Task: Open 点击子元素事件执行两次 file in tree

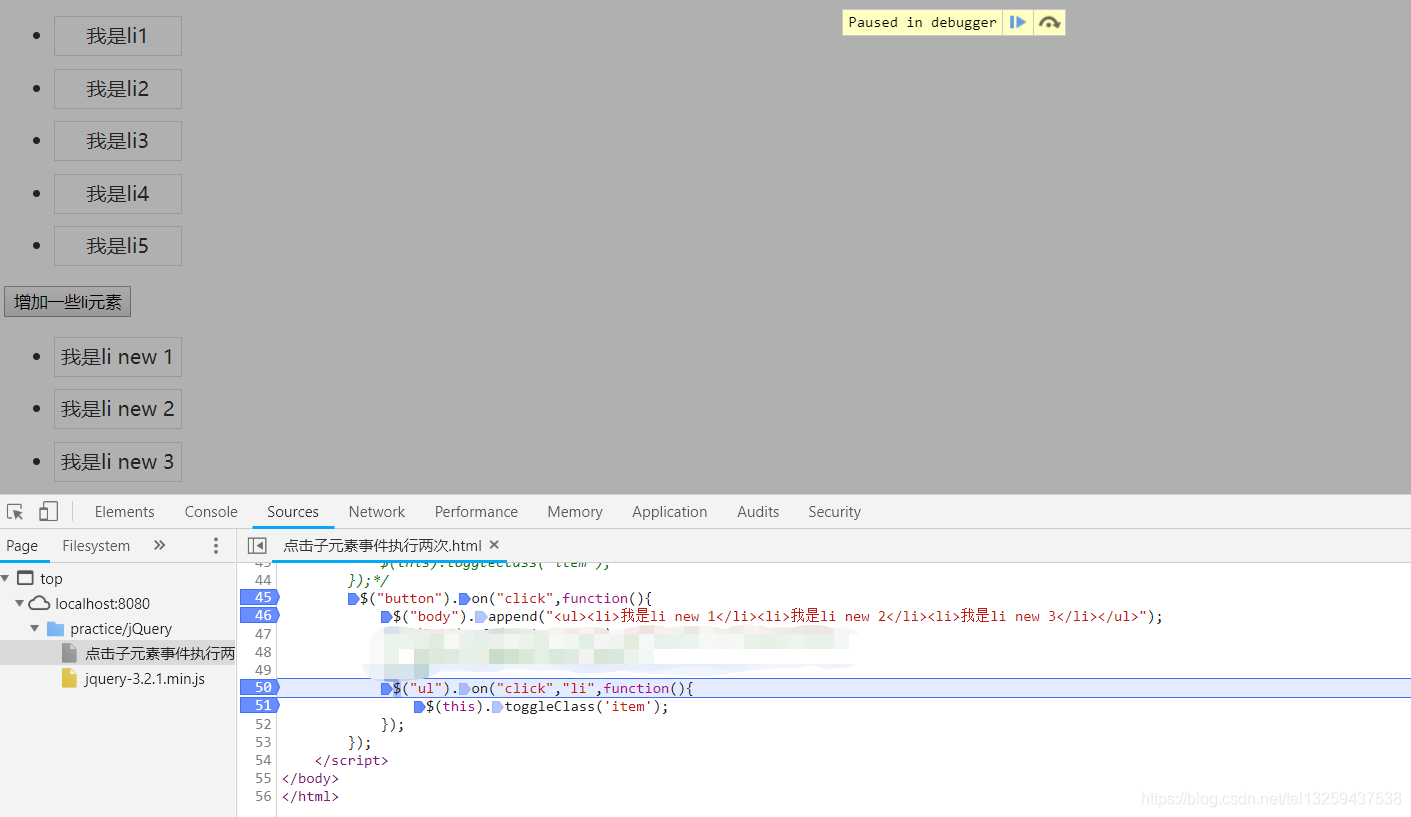Action: point(160,653)
